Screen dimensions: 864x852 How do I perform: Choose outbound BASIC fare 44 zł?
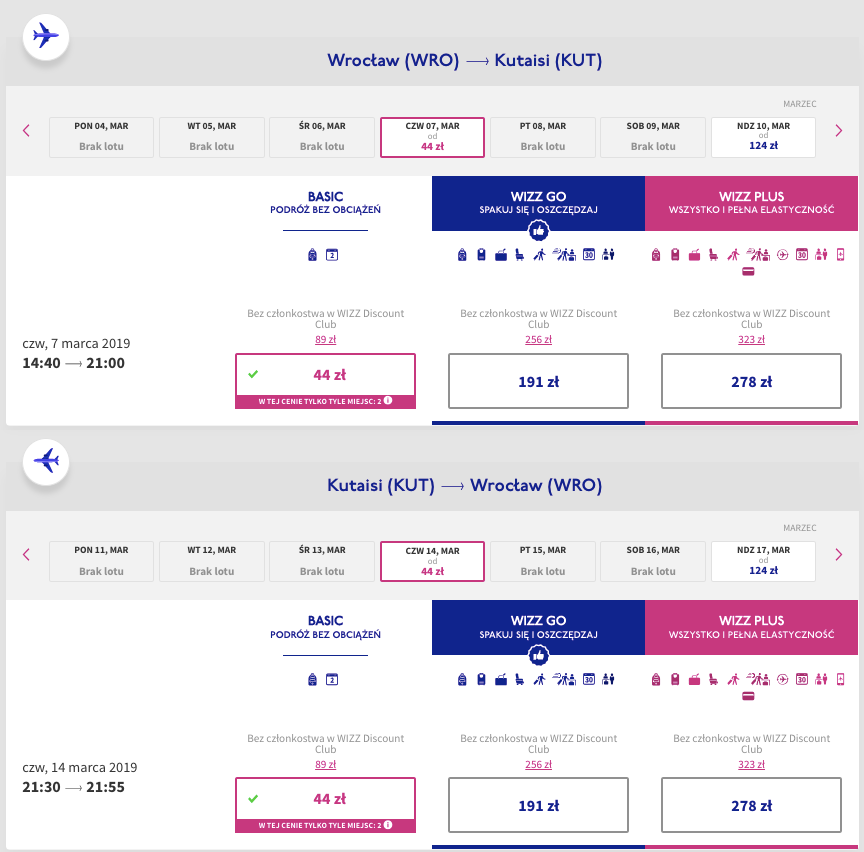325,381
